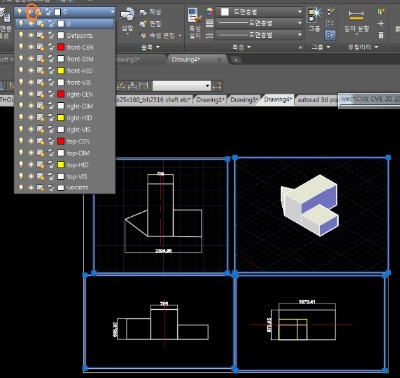Click the linetype icon in the Properties panel

coord(210,35)
